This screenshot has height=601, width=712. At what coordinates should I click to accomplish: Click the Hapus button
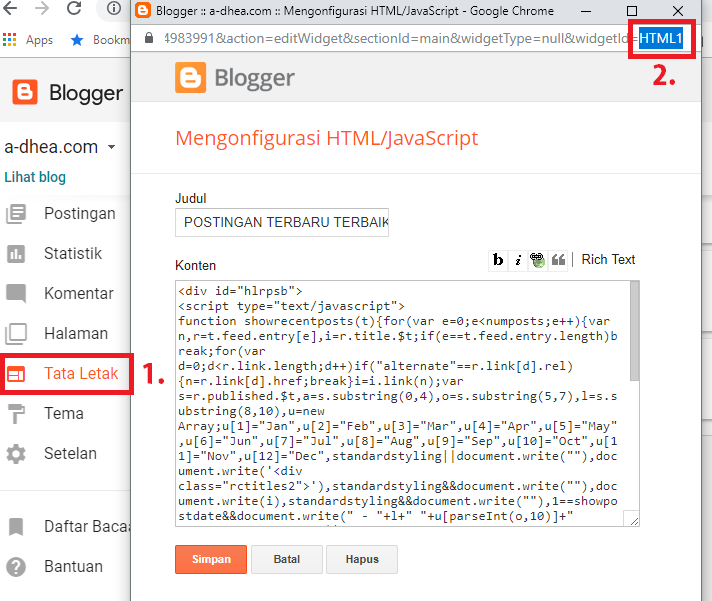pyautogui.click(x=362, y=559)
